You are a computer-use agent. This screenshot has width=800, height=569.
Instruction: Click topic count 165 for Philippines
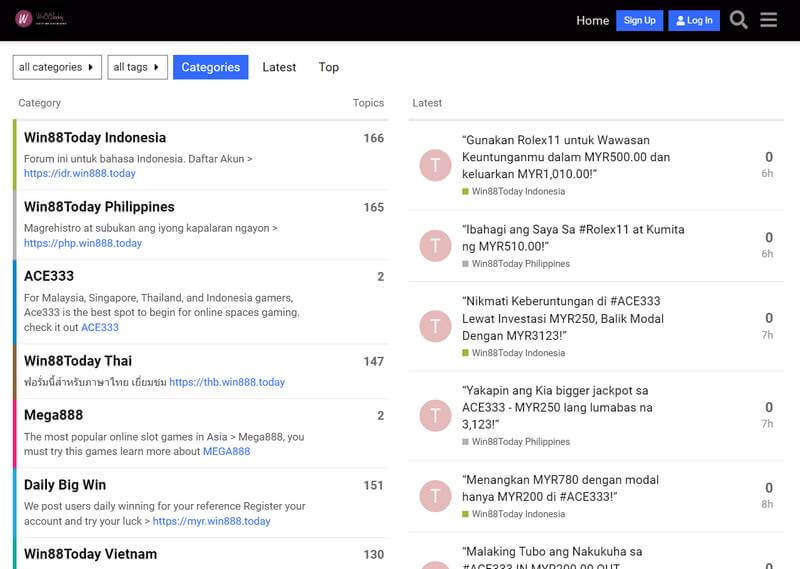(x=373, y=208)
